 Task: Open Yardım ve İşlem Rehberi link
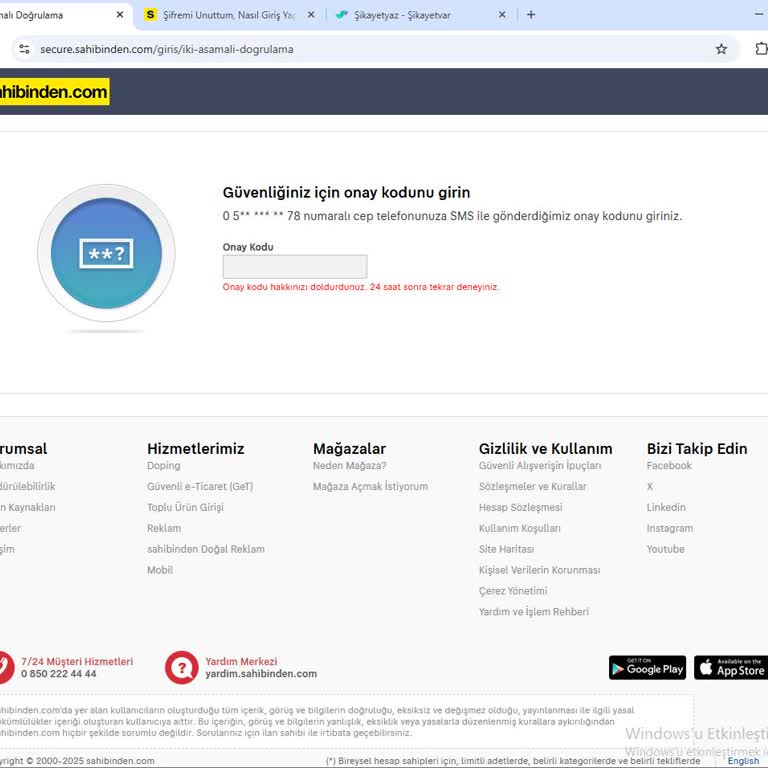click(x=534, y=612)
